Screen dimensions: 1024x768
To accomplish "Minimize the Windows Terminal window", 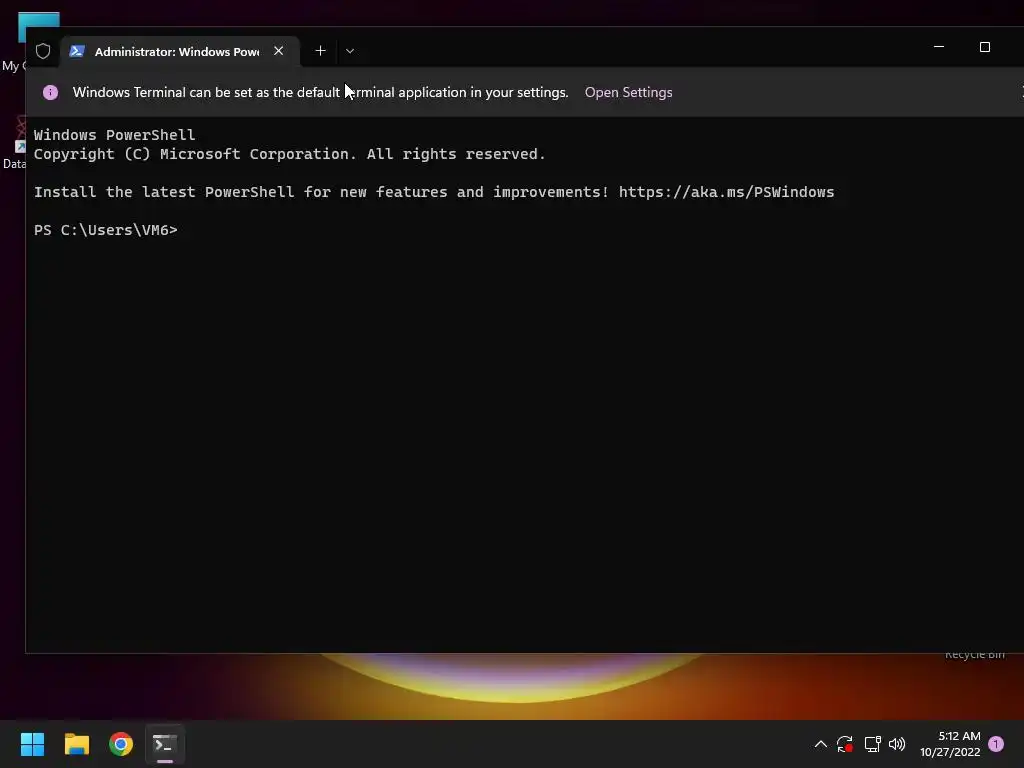I will pyautogui.click(x=939, y=47).
